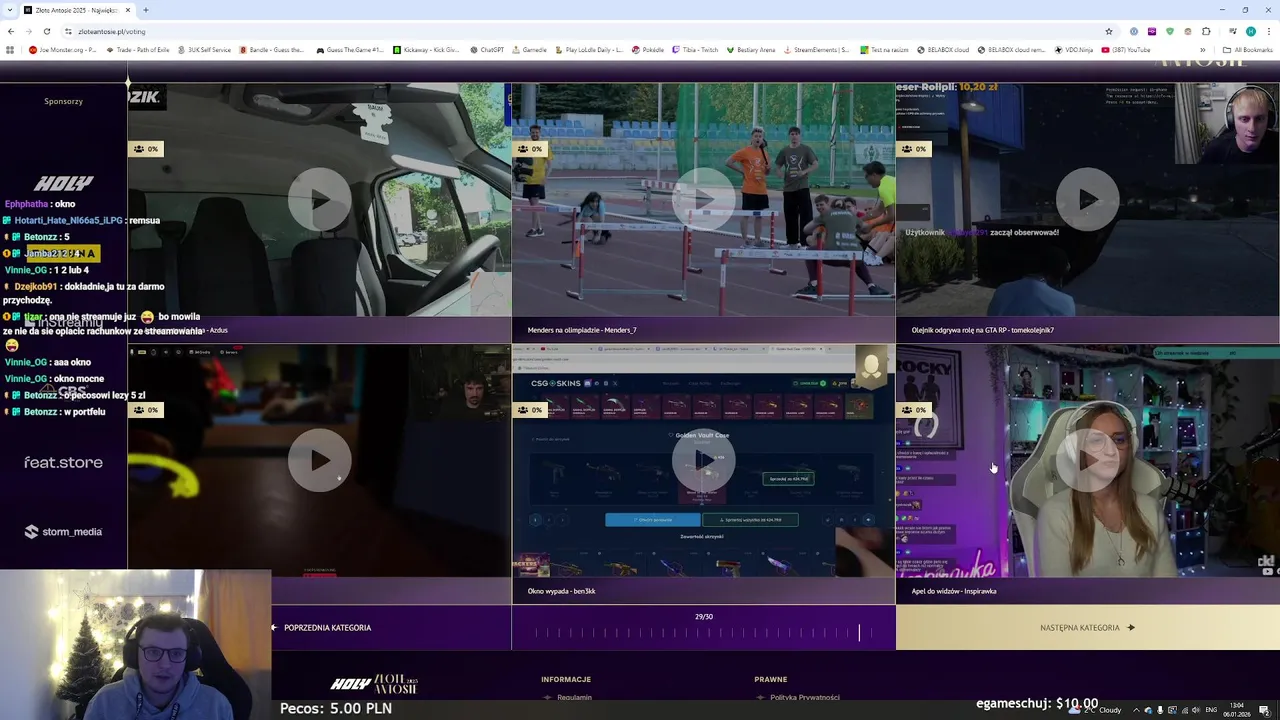1280x720 pixels.
Task: Open the Tibia - Twitch bookmark
Action: click(695, 50)
